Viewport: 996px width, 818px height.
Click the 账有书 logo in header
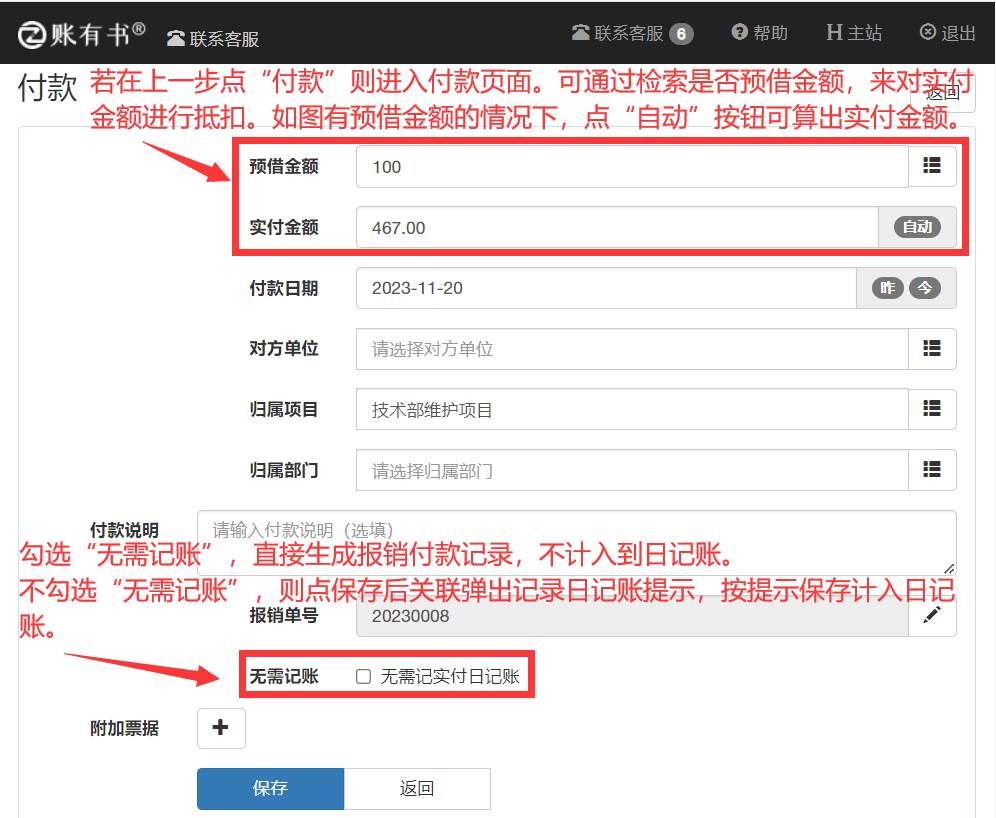(82, 34)
